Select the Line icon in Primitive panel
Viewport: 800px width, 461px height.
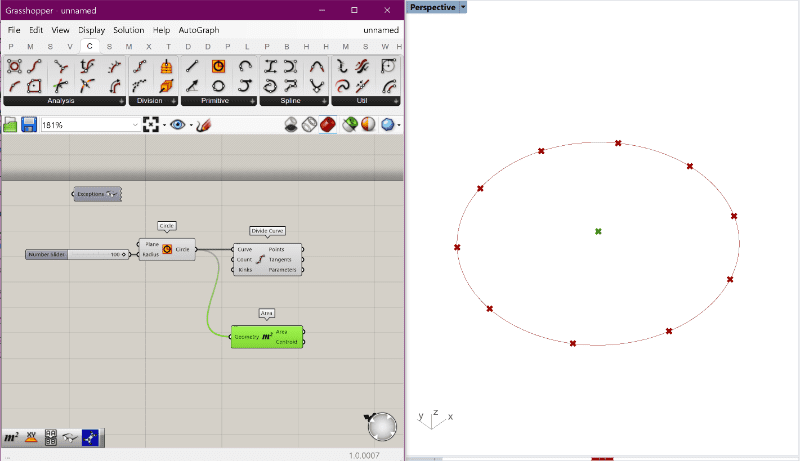point(192,66)
